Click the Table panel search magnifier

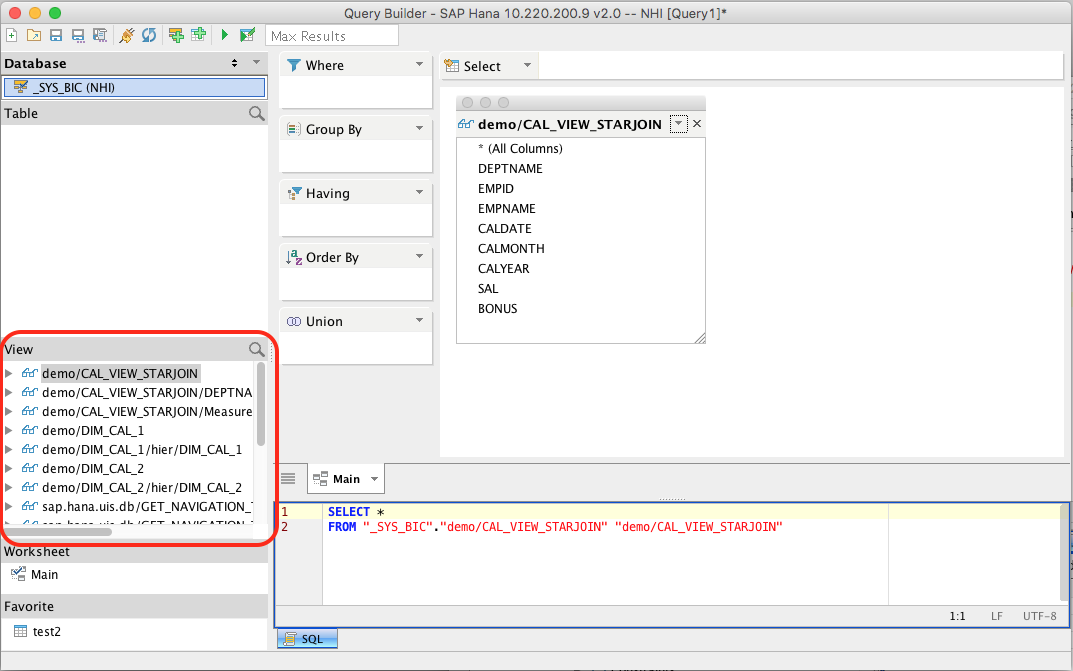(257, 114)
